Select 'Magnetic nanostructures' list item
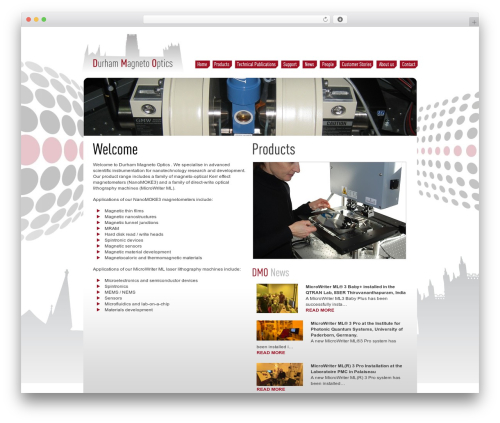Screen dimensions: 500x423 point(130,217)
